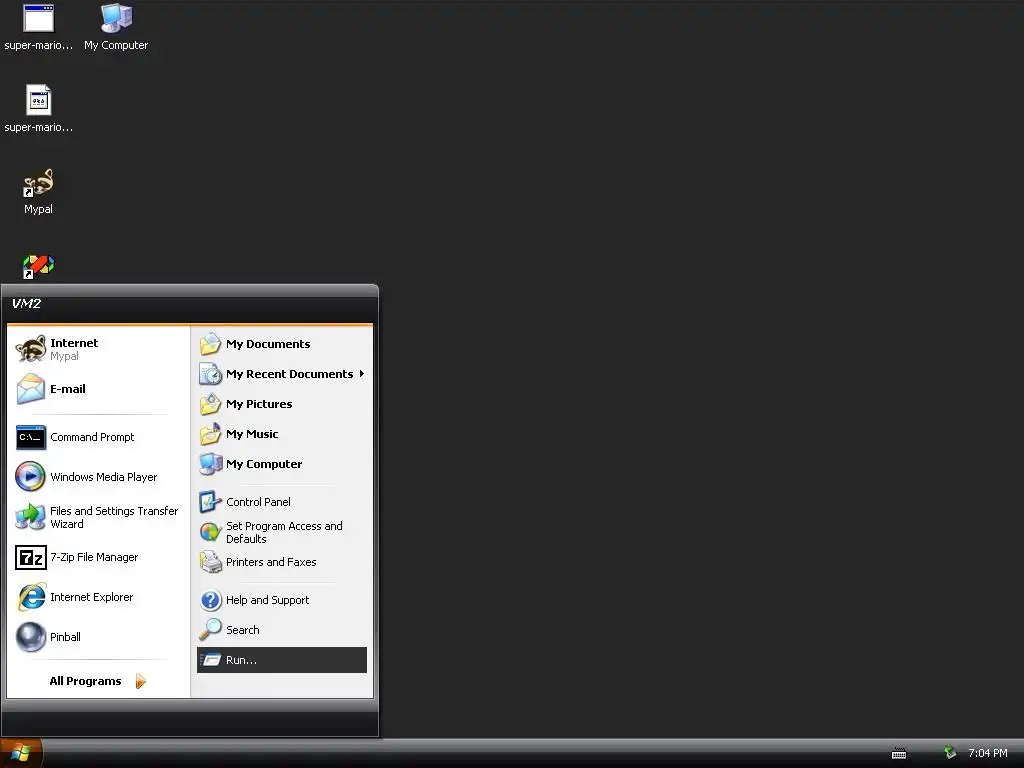Open Help and Support
The image size is (1024, 768).
tap(281, 600)
